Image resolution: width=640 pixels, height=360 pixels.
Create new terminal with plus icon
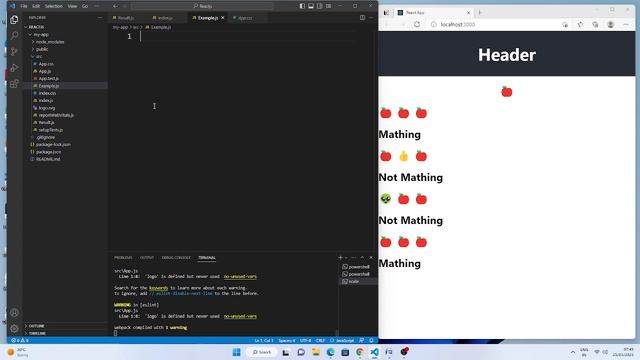tap(340, 258)
